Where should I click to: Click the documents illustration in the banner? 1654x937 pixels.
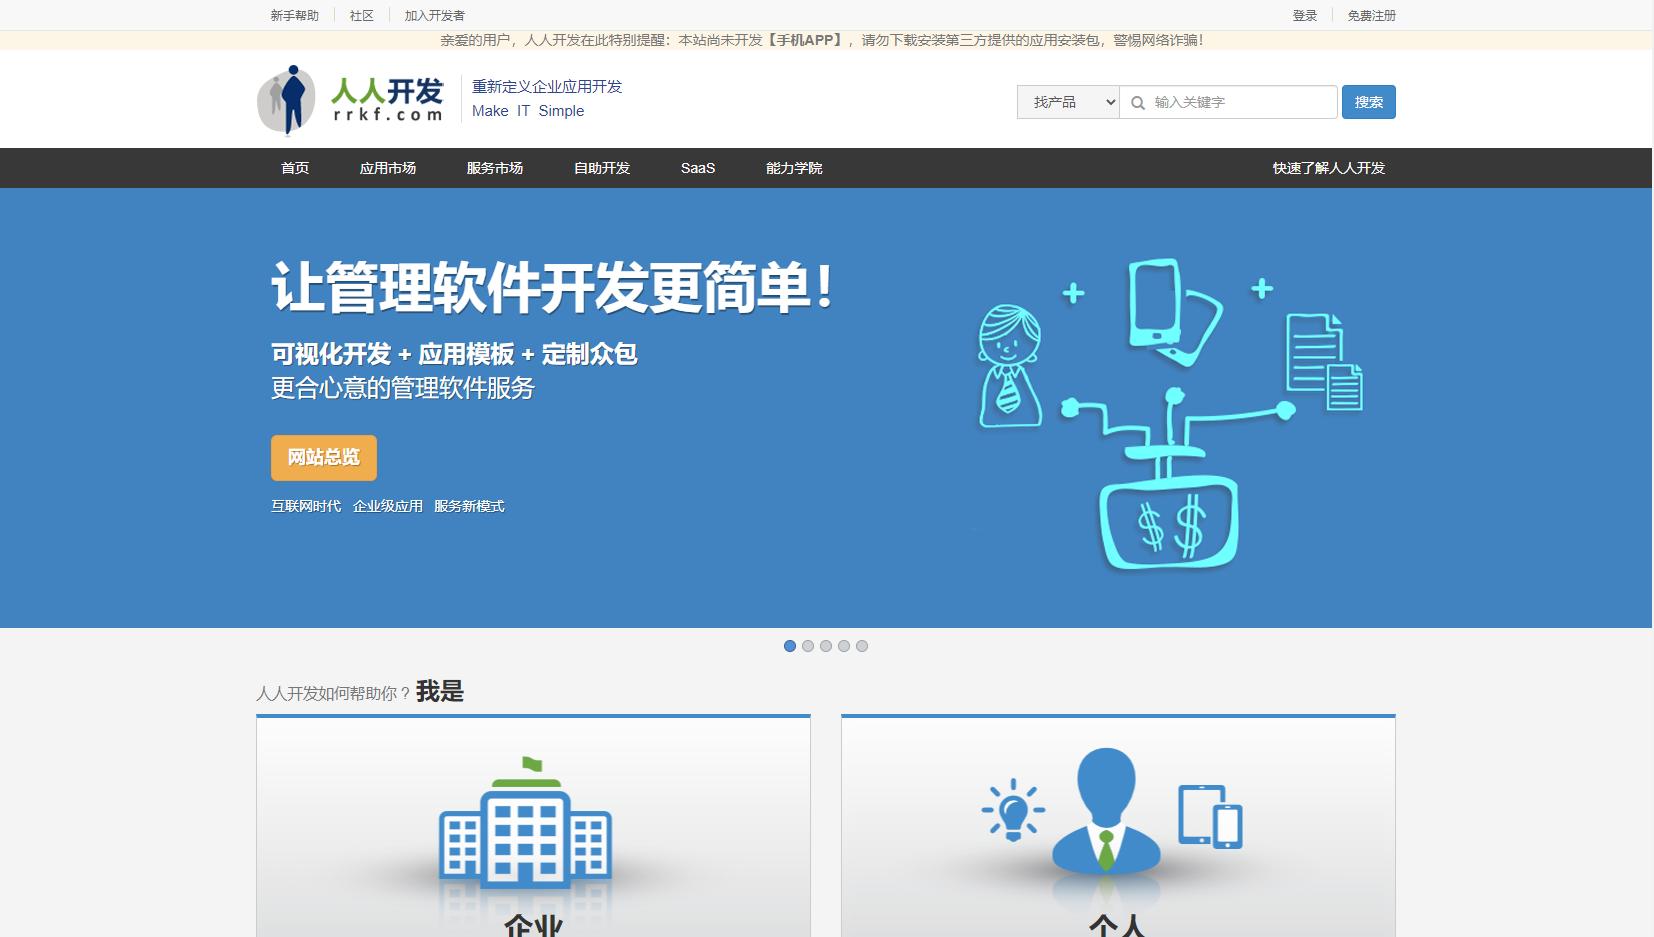pos(1320,355)
